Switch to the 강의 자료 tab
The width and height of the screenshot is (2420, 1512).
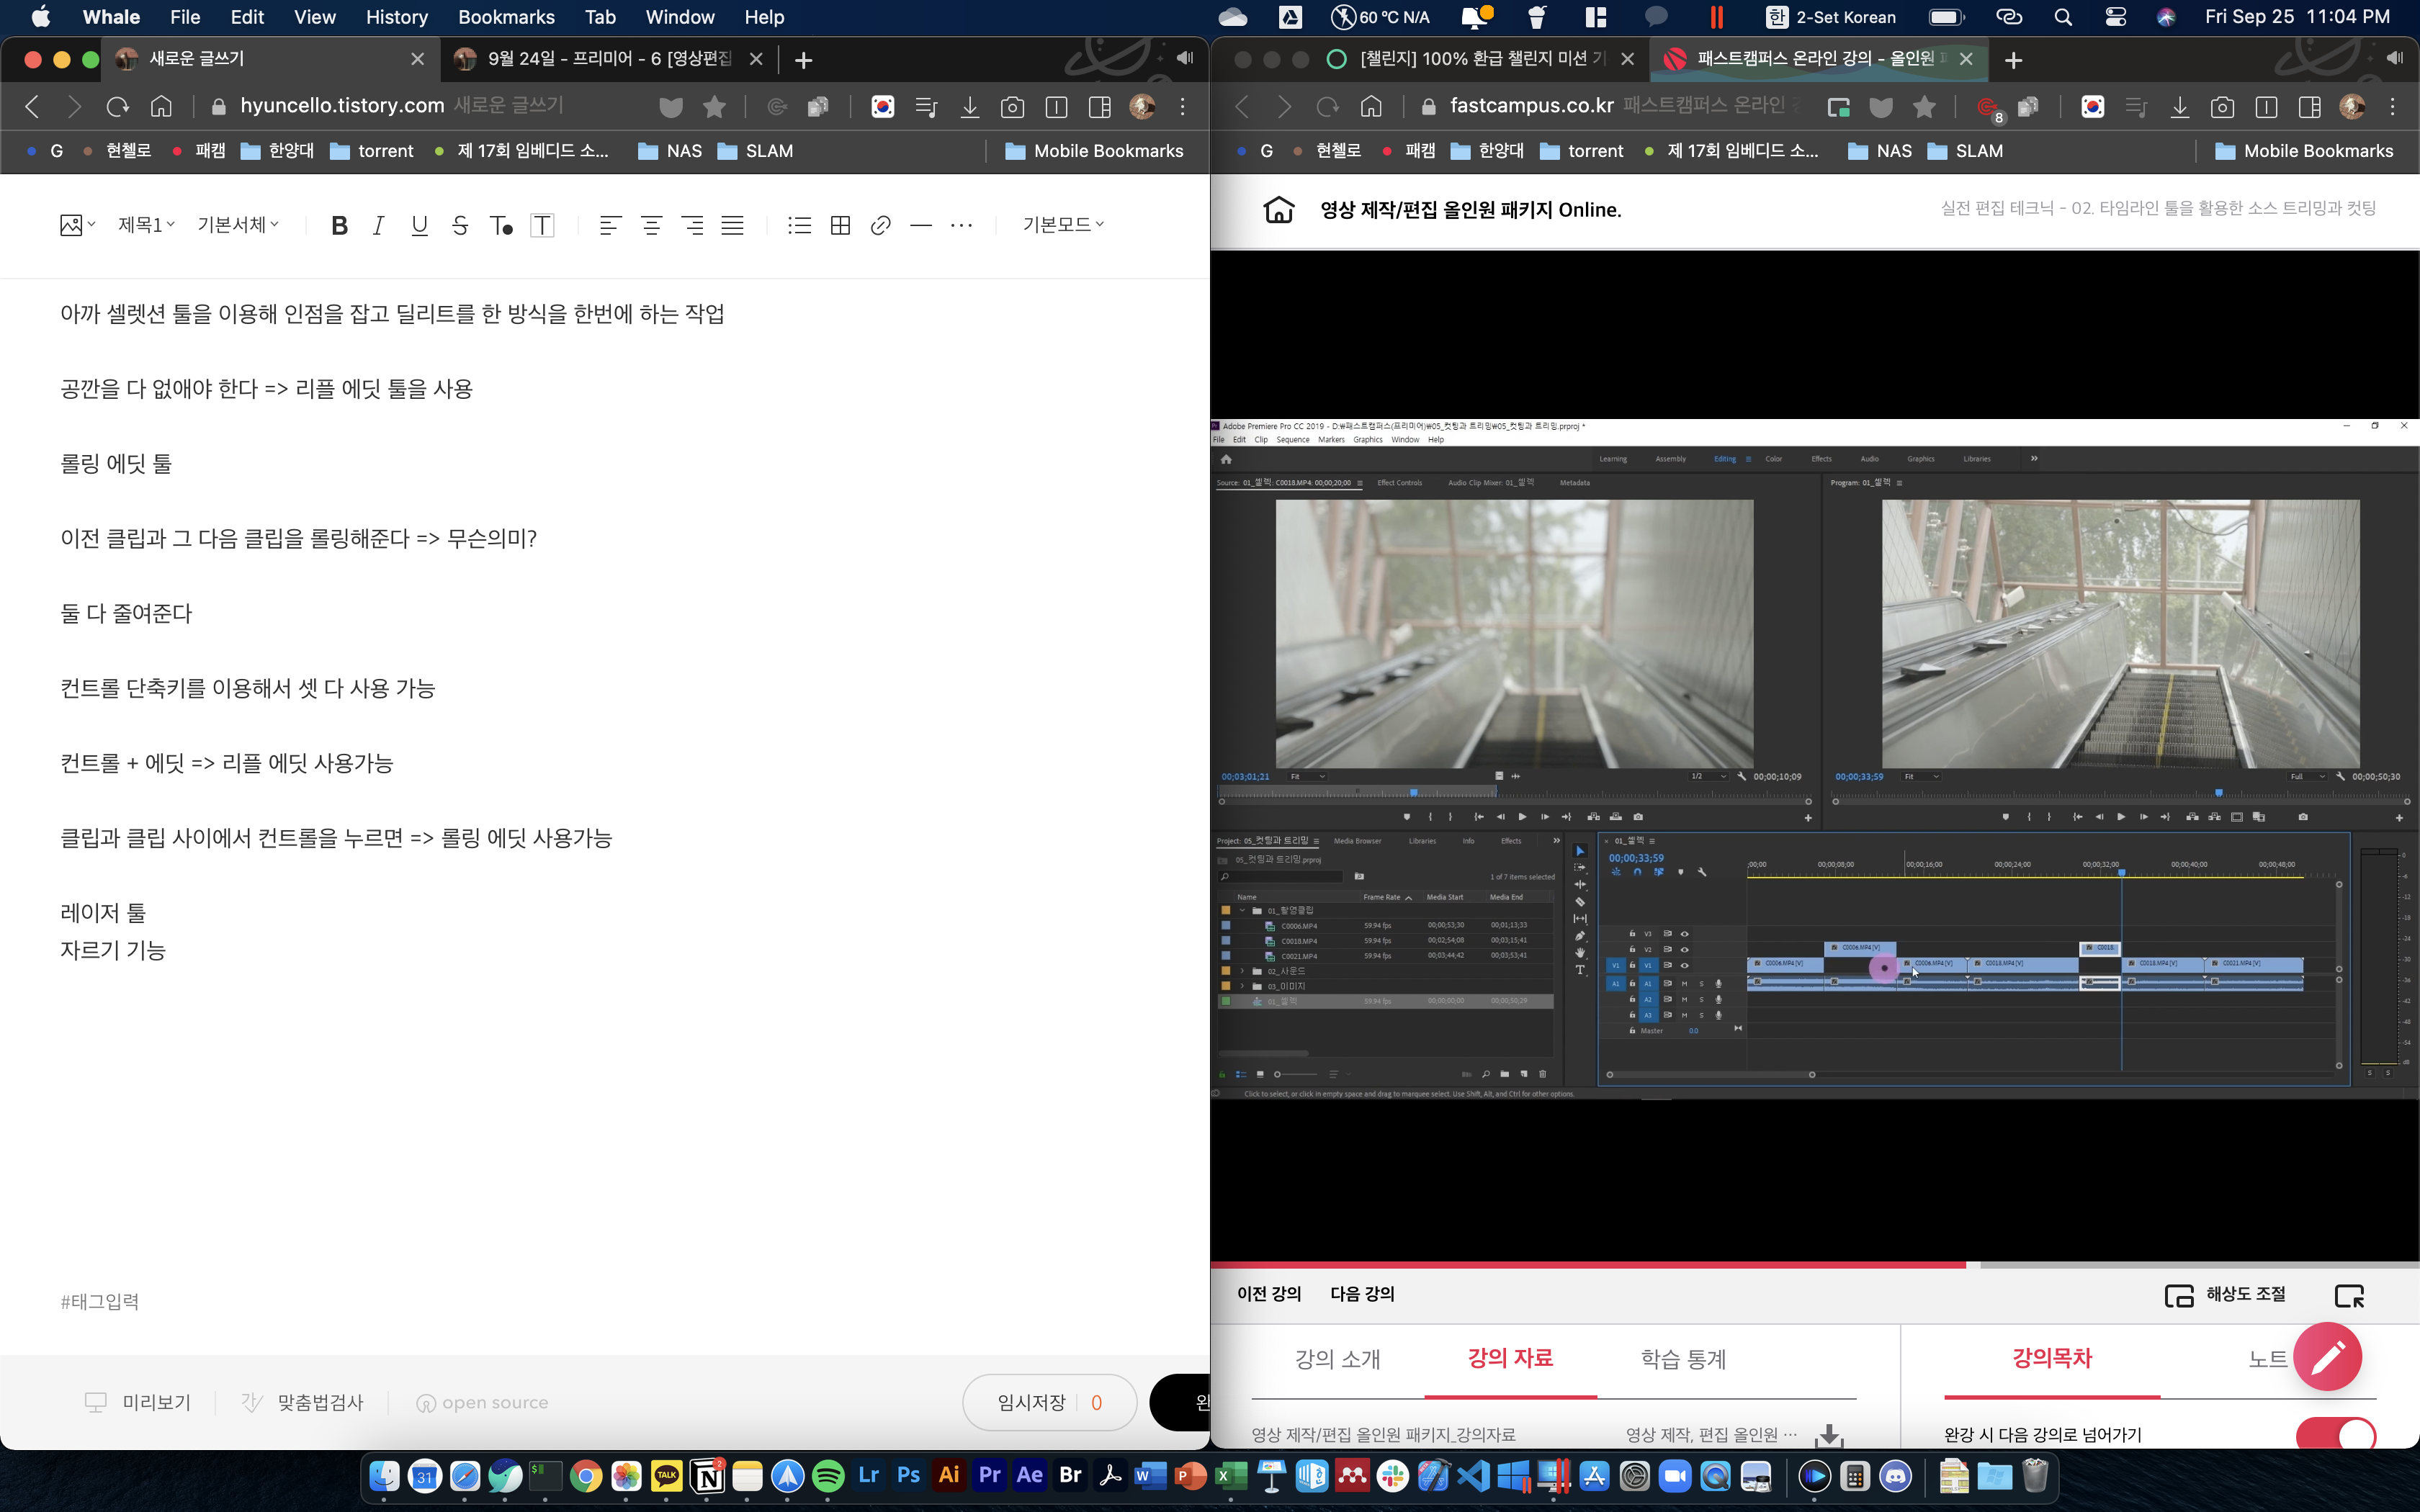click(x=1509, y=1358)
